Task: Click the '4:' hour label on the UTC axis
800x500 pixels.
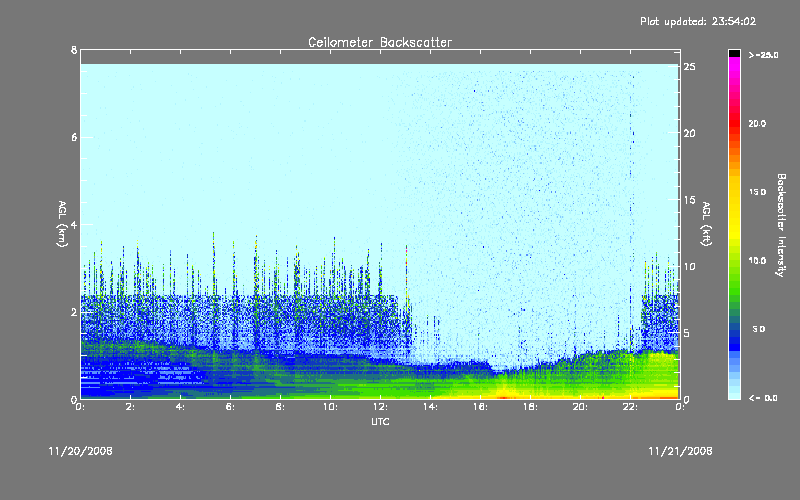Action: coord(180,407)
